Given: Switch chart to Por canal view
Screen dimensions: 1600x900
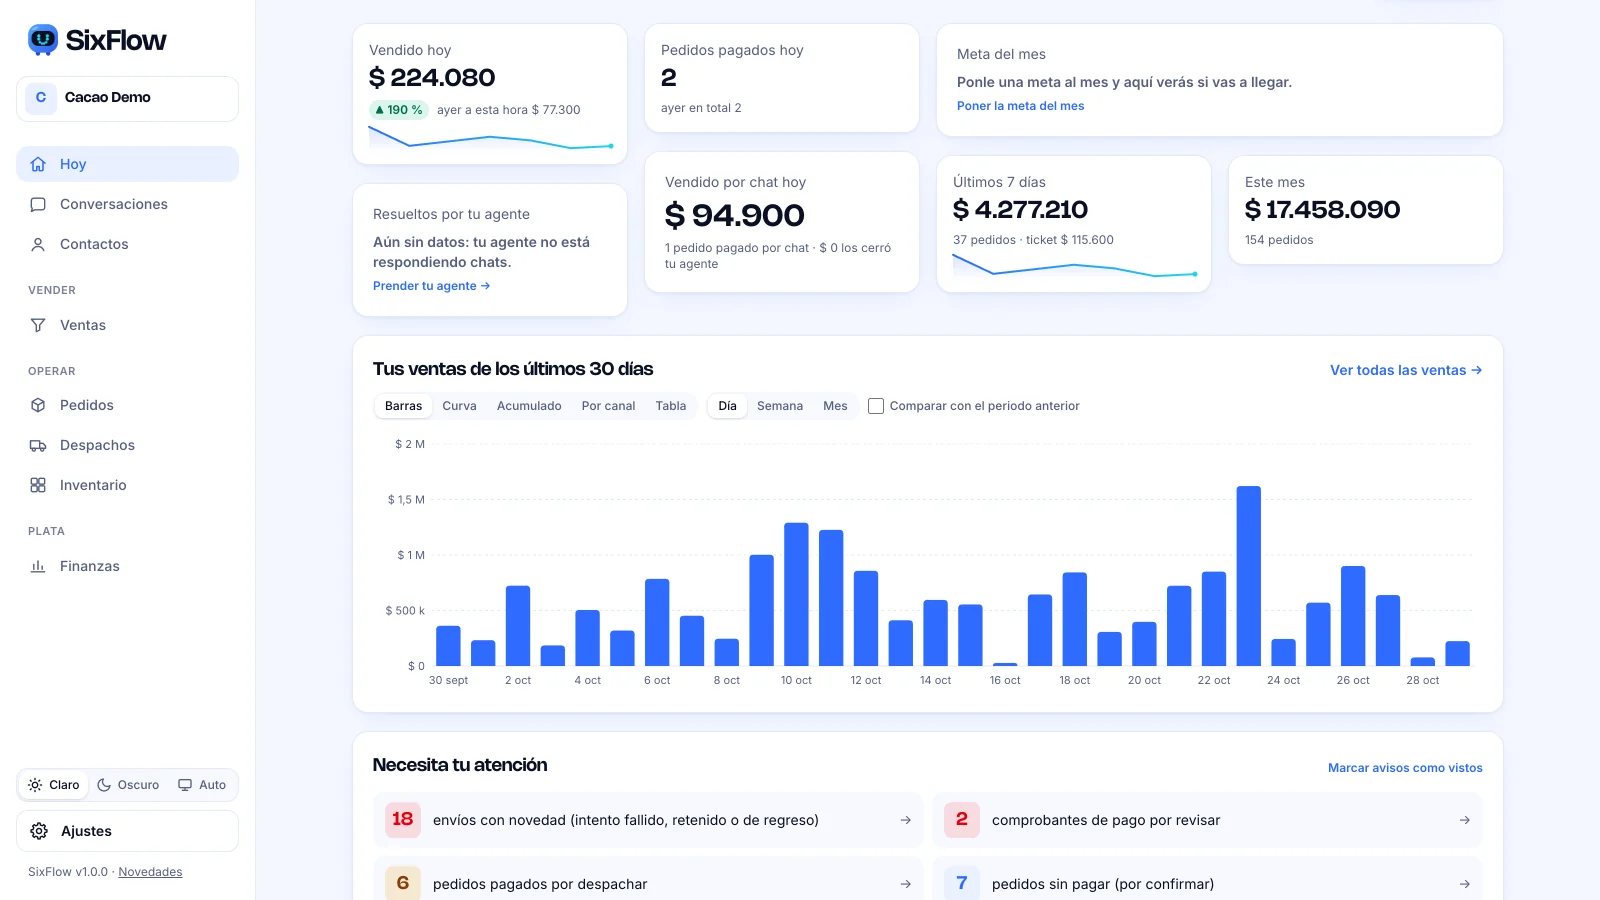Looking at the screenshot, I should pos(608,406).
